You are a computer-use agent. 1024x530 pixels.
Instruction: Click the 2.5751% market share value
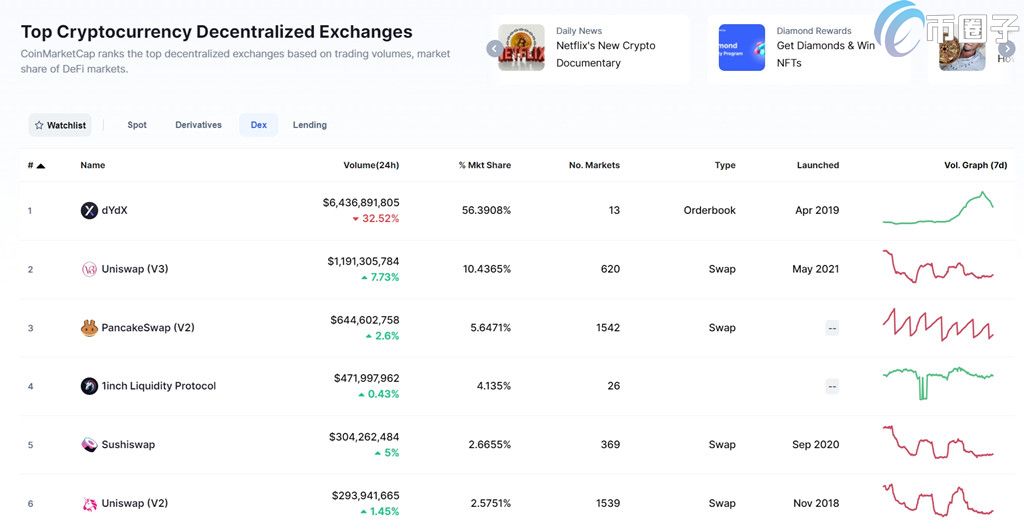[x=490, y=503]
